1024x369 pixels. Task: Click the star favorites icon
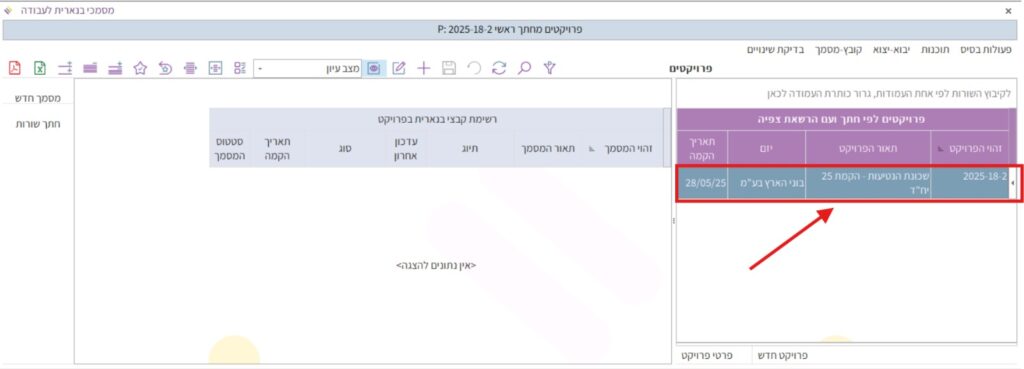tap(140, 68)
